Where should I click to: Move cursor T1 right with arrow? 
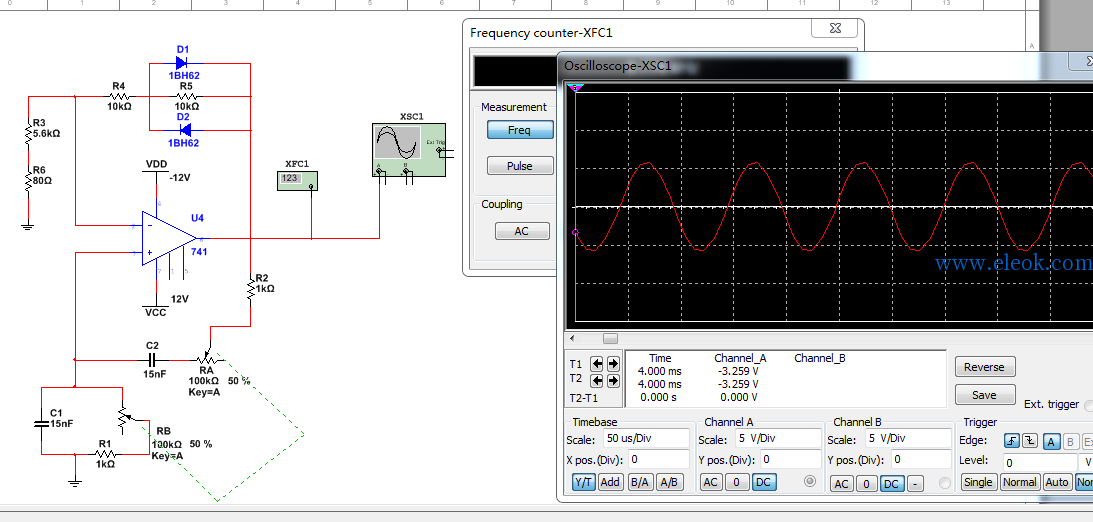(x=613, y=363)
